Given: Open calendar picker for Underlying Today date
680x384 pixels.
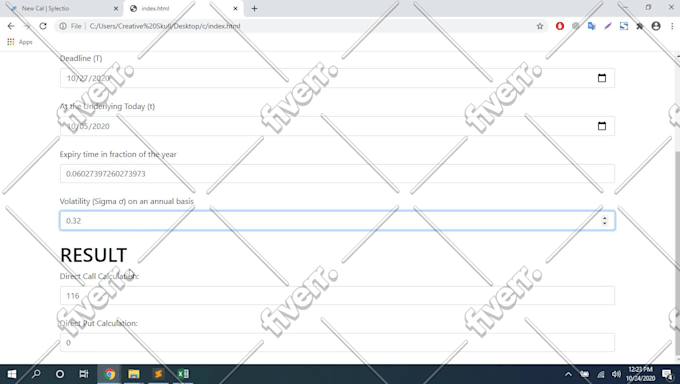Looking at the screenshot, I should pos(602,126).
